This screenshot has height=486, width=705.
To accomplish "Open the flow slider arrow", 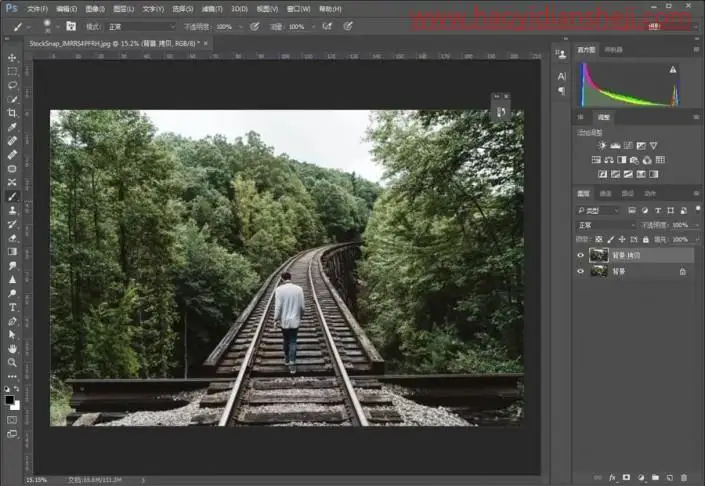I will (313, 27).
